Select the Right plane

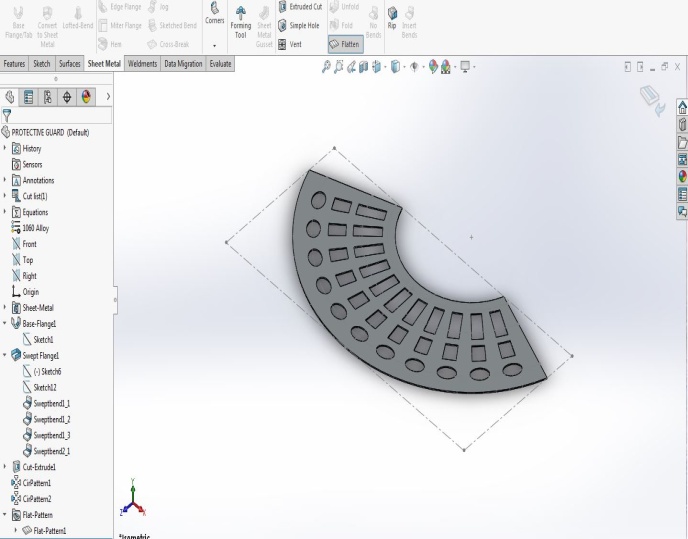tap(24, 276)
